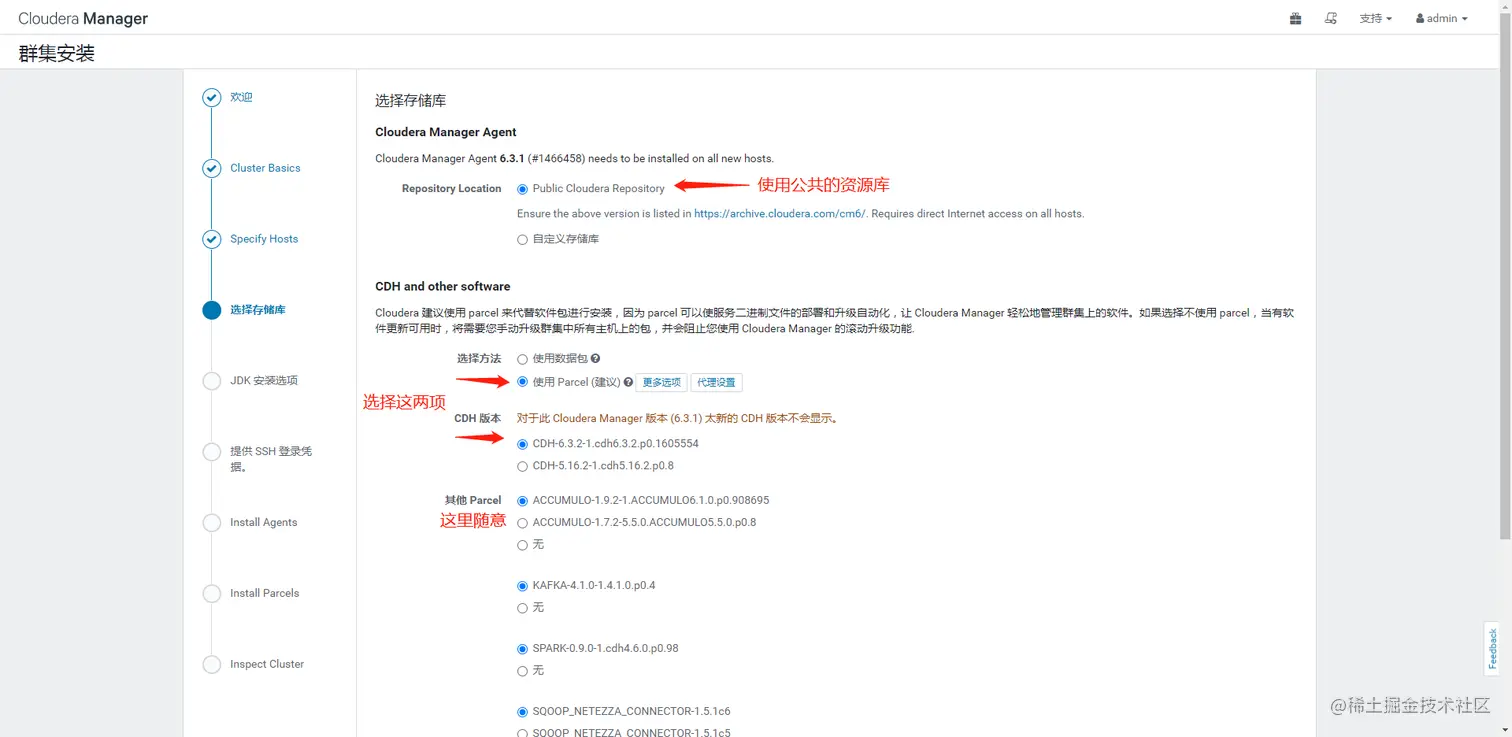Open the parcels gift-box icon in header
Viewport: 1512px width, 737px height.
1295,18
